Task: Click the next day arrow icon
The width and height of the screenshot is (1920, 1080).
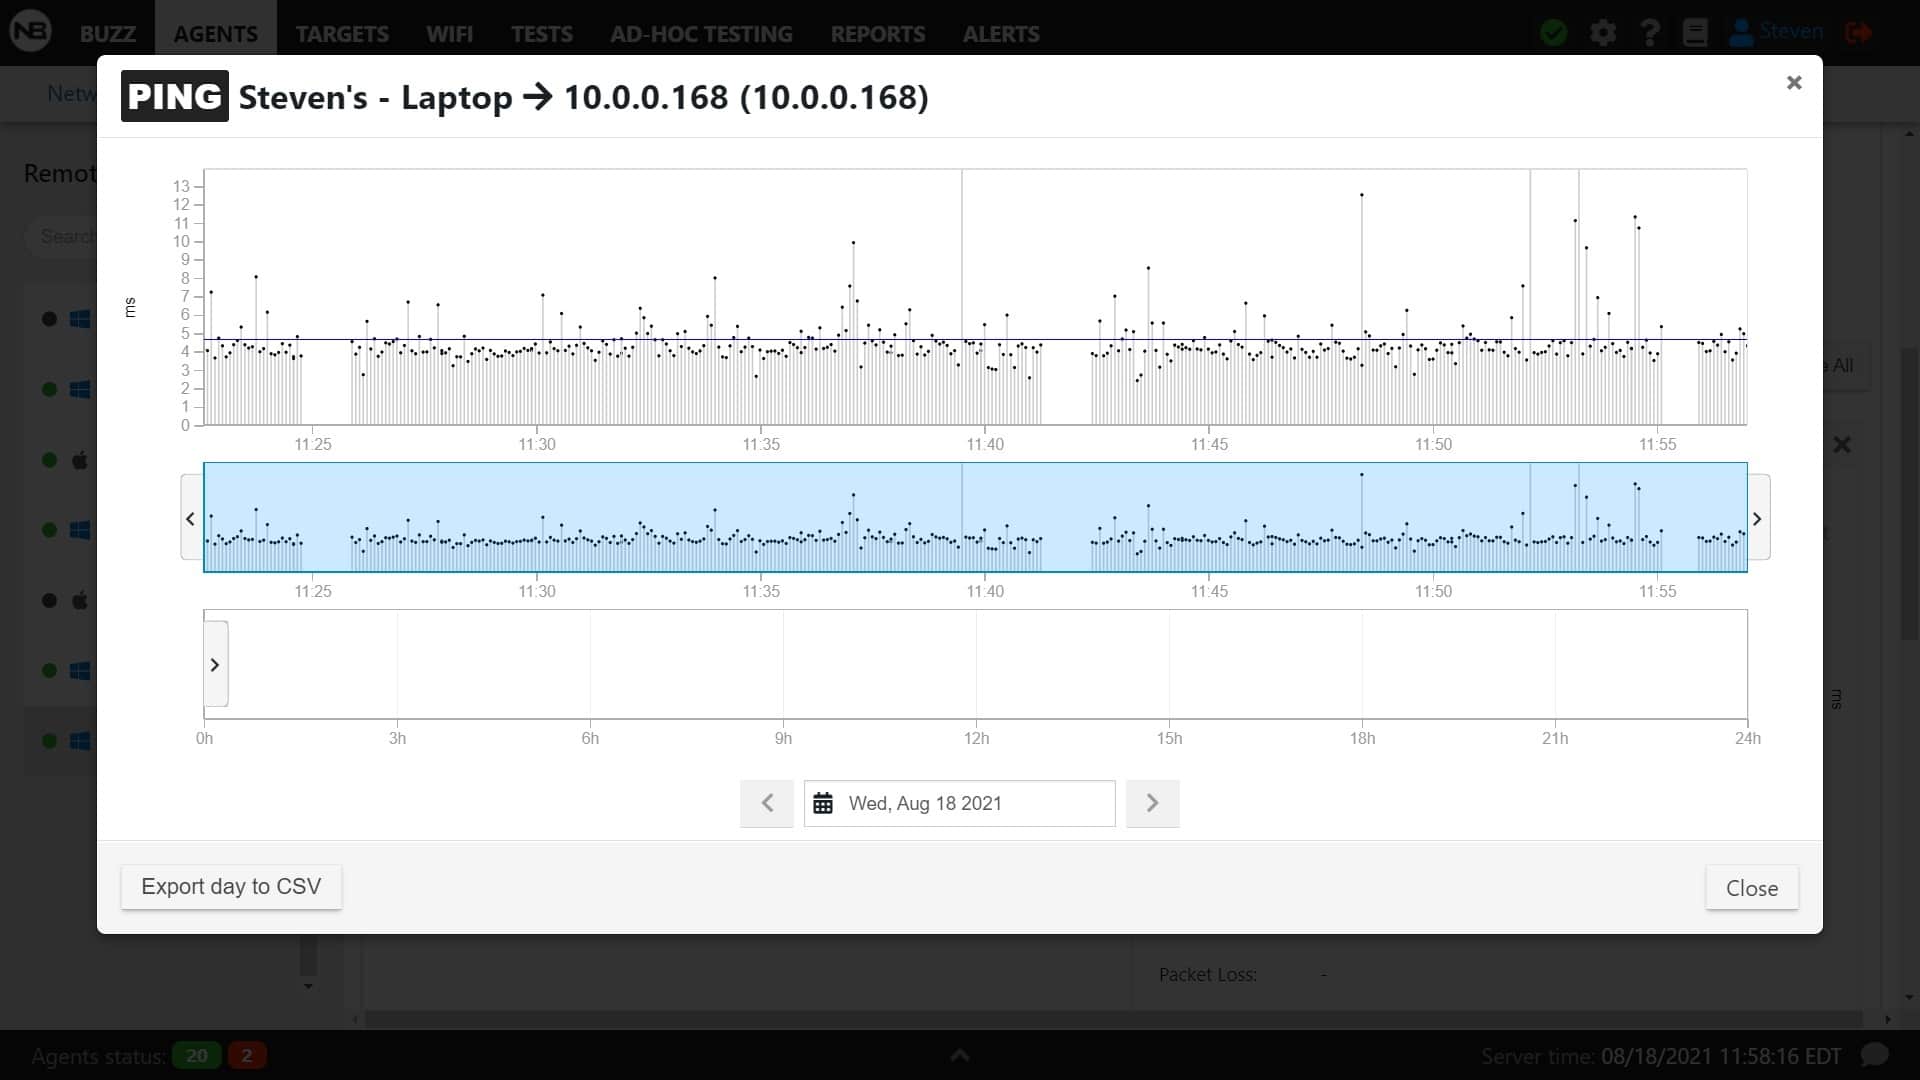Action: [x=1152, y=803]
